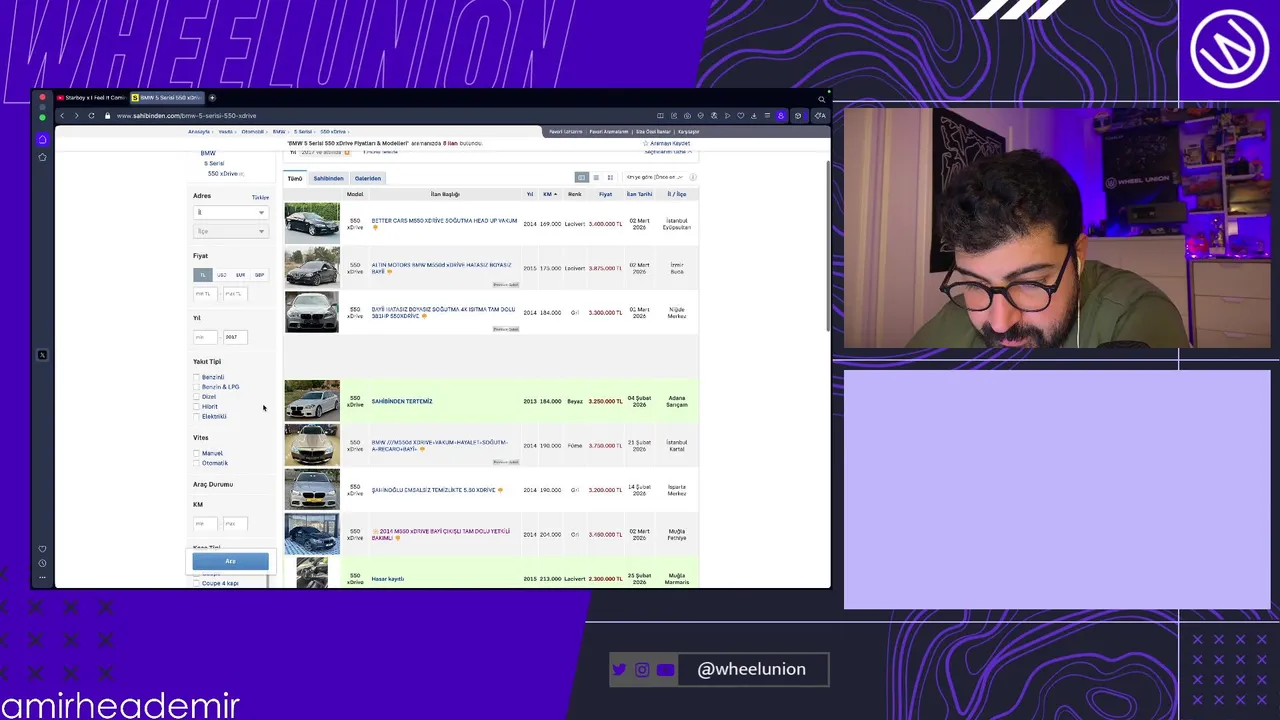
Task: Open thumbnail of the ALTIN MOTORS listing
Action: click(x=312, y=268)
